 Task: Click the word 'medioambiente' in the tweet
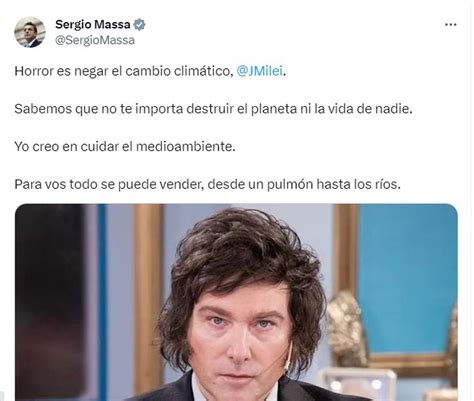[x=185, y=146]
